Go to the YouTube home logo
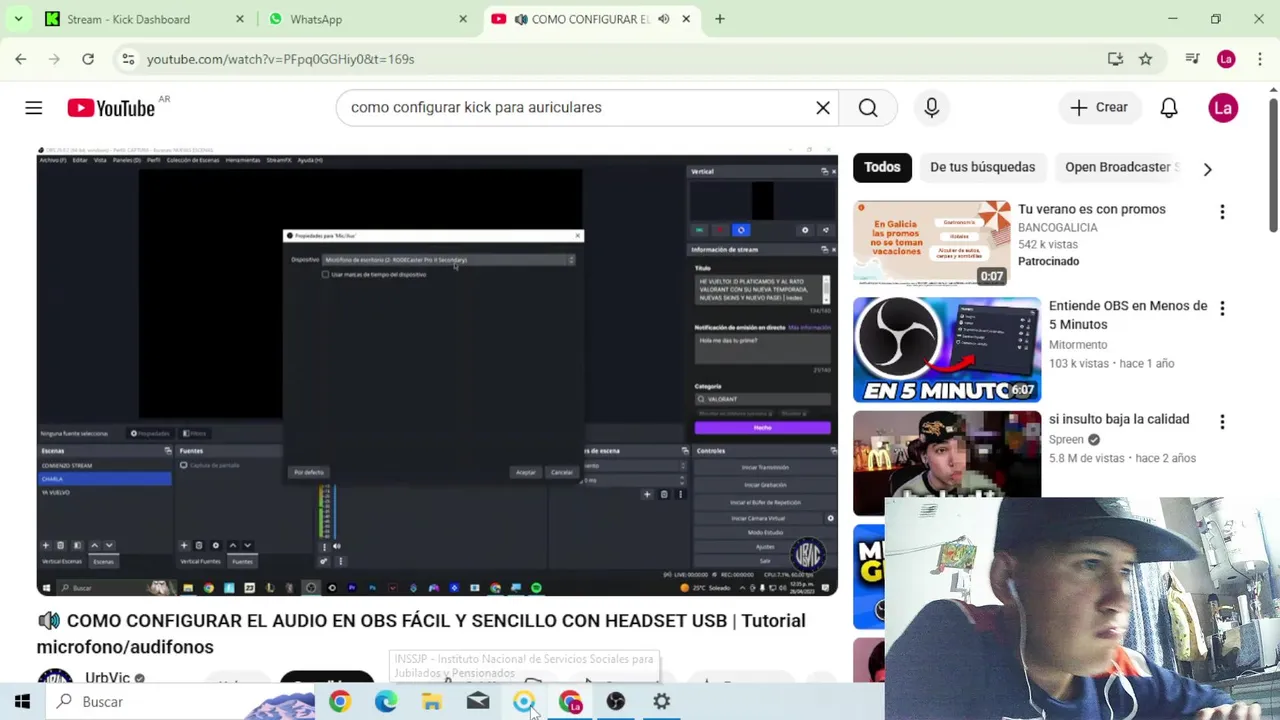The width and height of the screenshot is (1280, 720). (x=111, y=108)
